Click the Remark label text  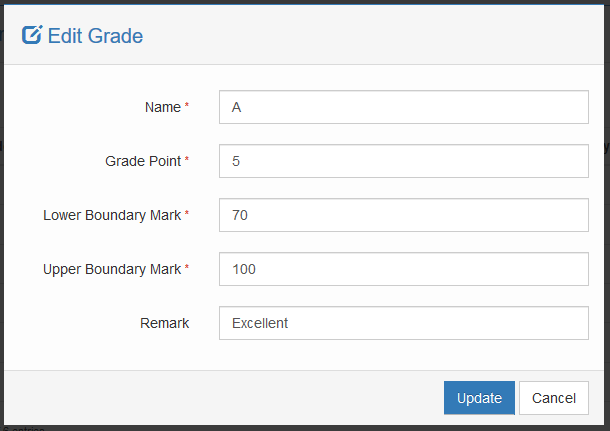(165, 323)
